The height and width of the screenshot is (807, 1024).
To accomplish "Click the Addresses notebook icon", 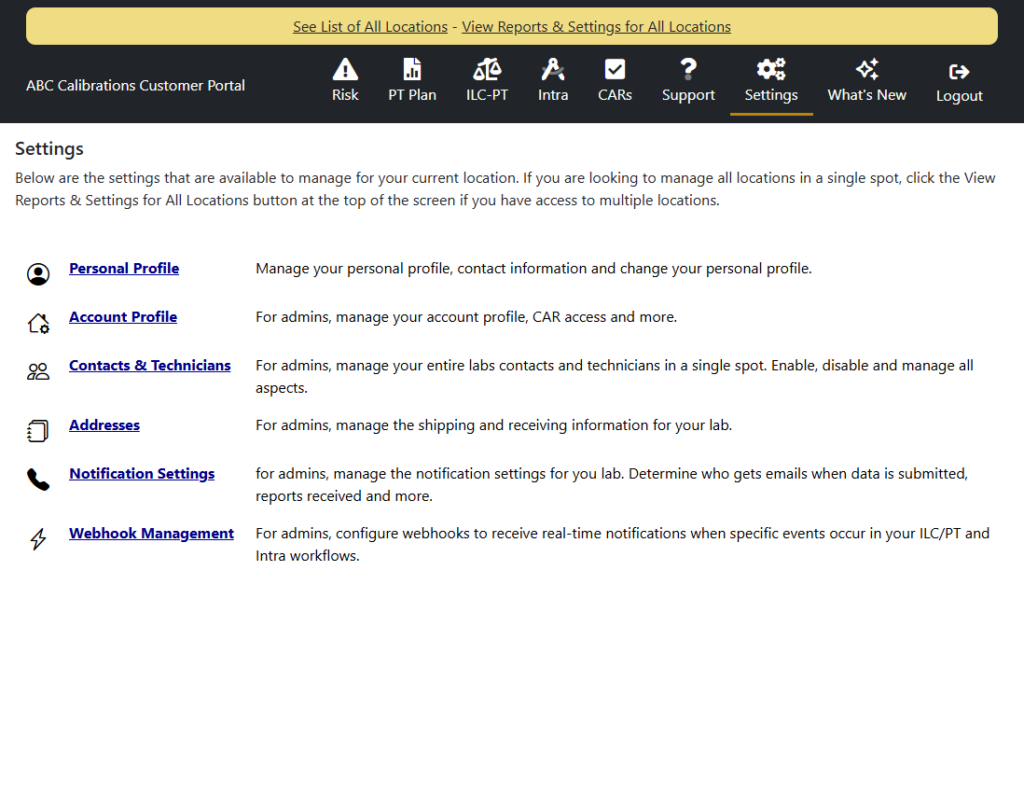I will pos(38,431).
